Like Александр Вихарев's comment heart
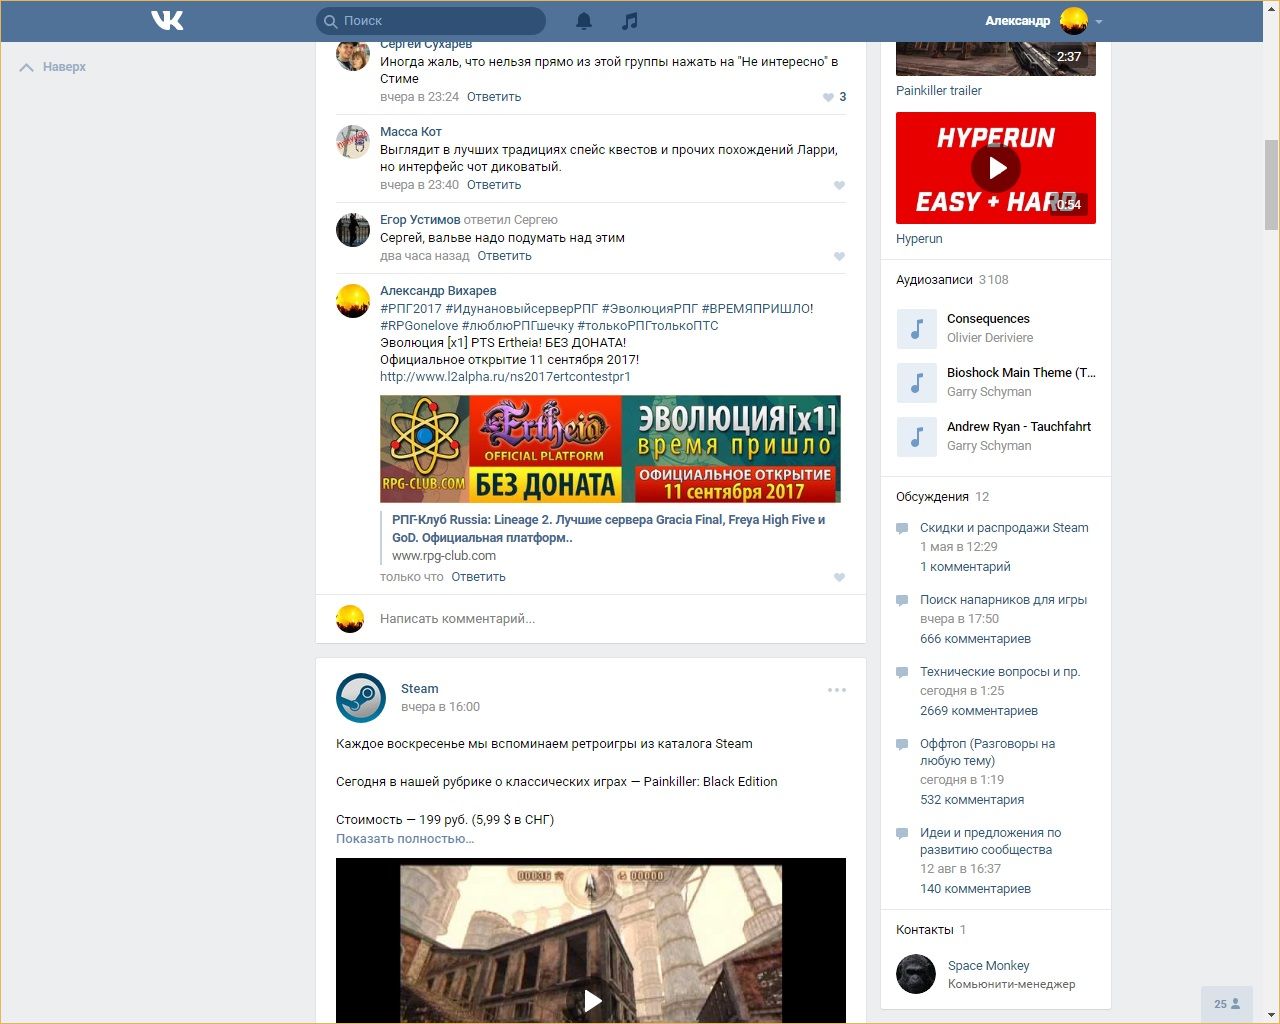1280x1024 pixels. (839, 577)
